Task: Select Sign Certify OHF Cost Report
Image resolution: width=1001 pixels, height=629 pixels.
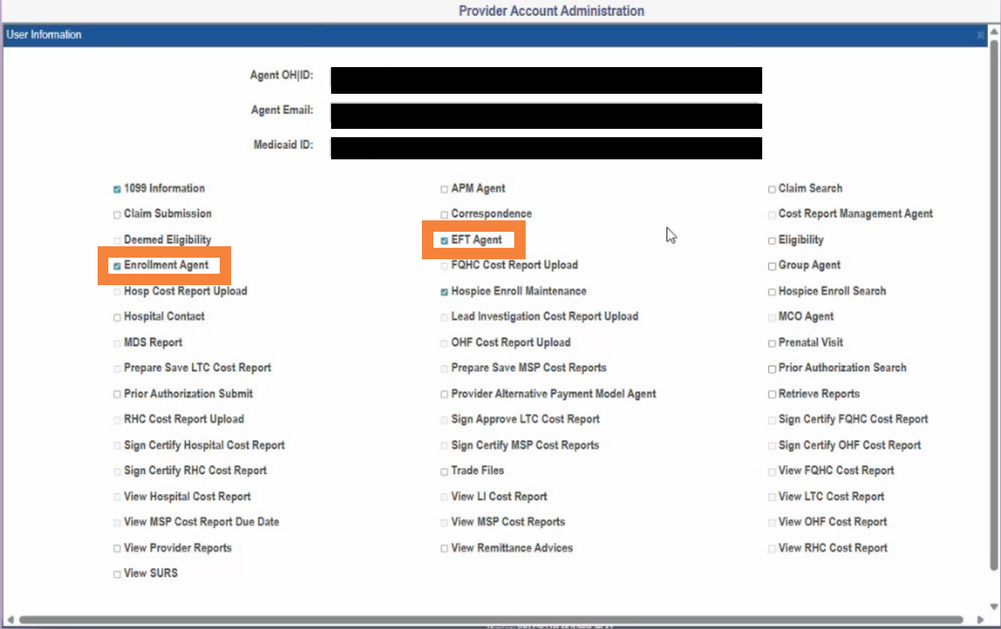Action: click(772, 446)
